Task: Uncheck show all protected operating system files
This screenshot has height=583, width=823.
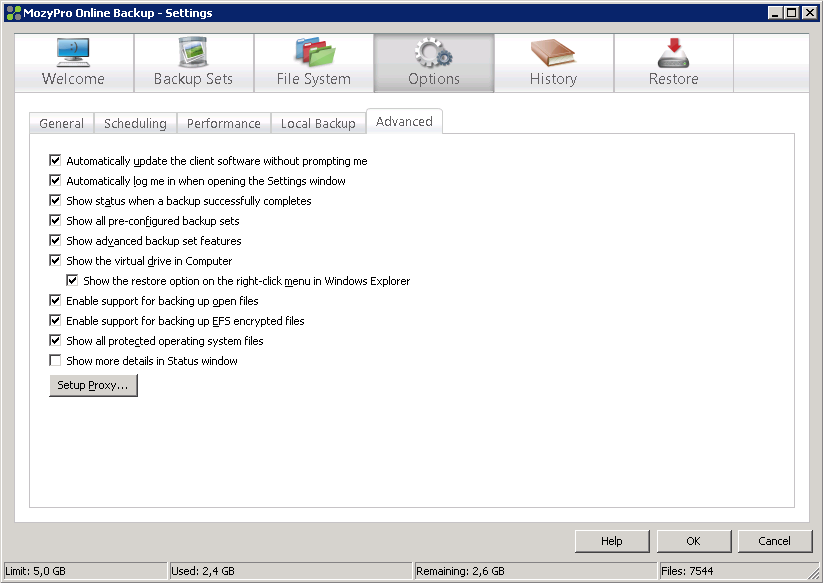Action: coord(55,341)
